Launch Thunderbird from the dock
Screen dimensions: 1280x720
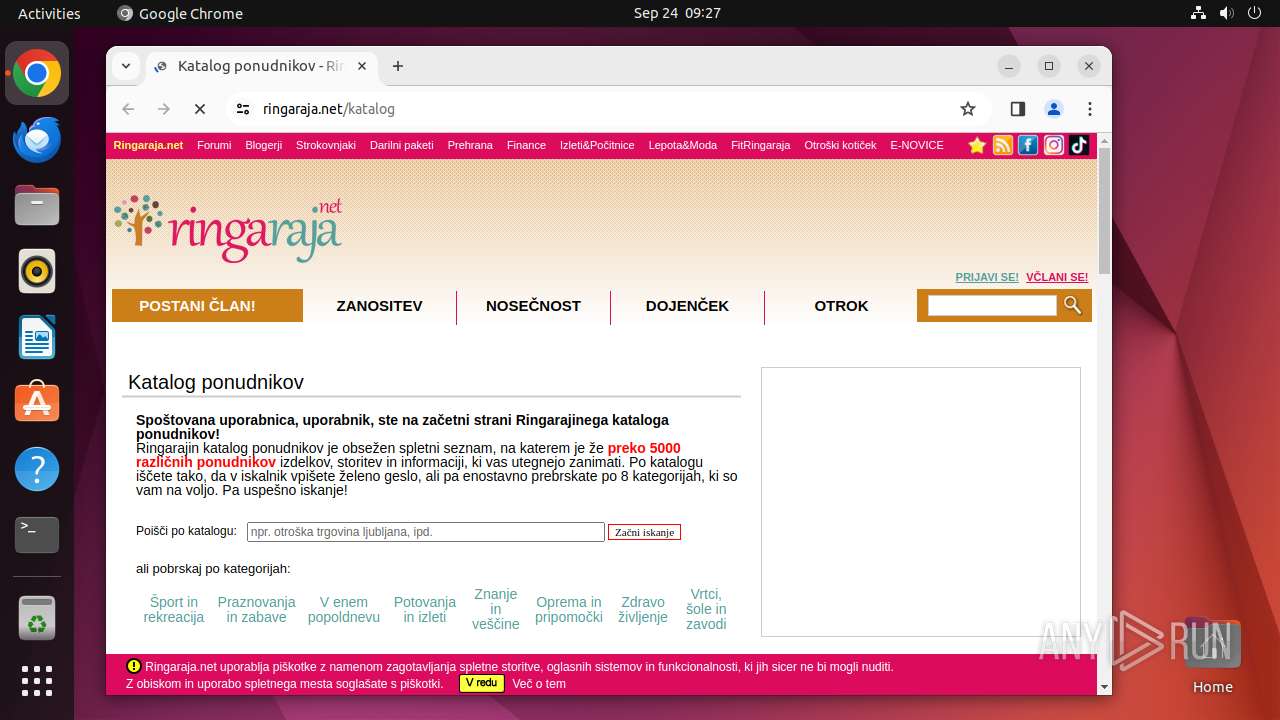(37, 139)
